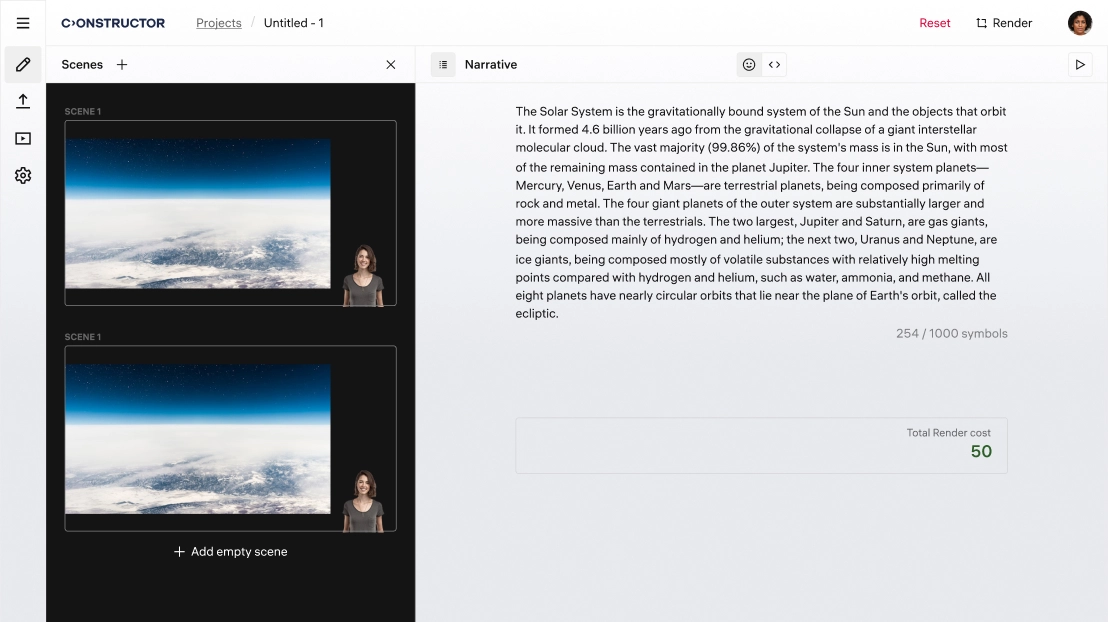Click the Render button
Viewport: 1108px width, 622px height.
pyautogui.click(x=1004, y=23)
